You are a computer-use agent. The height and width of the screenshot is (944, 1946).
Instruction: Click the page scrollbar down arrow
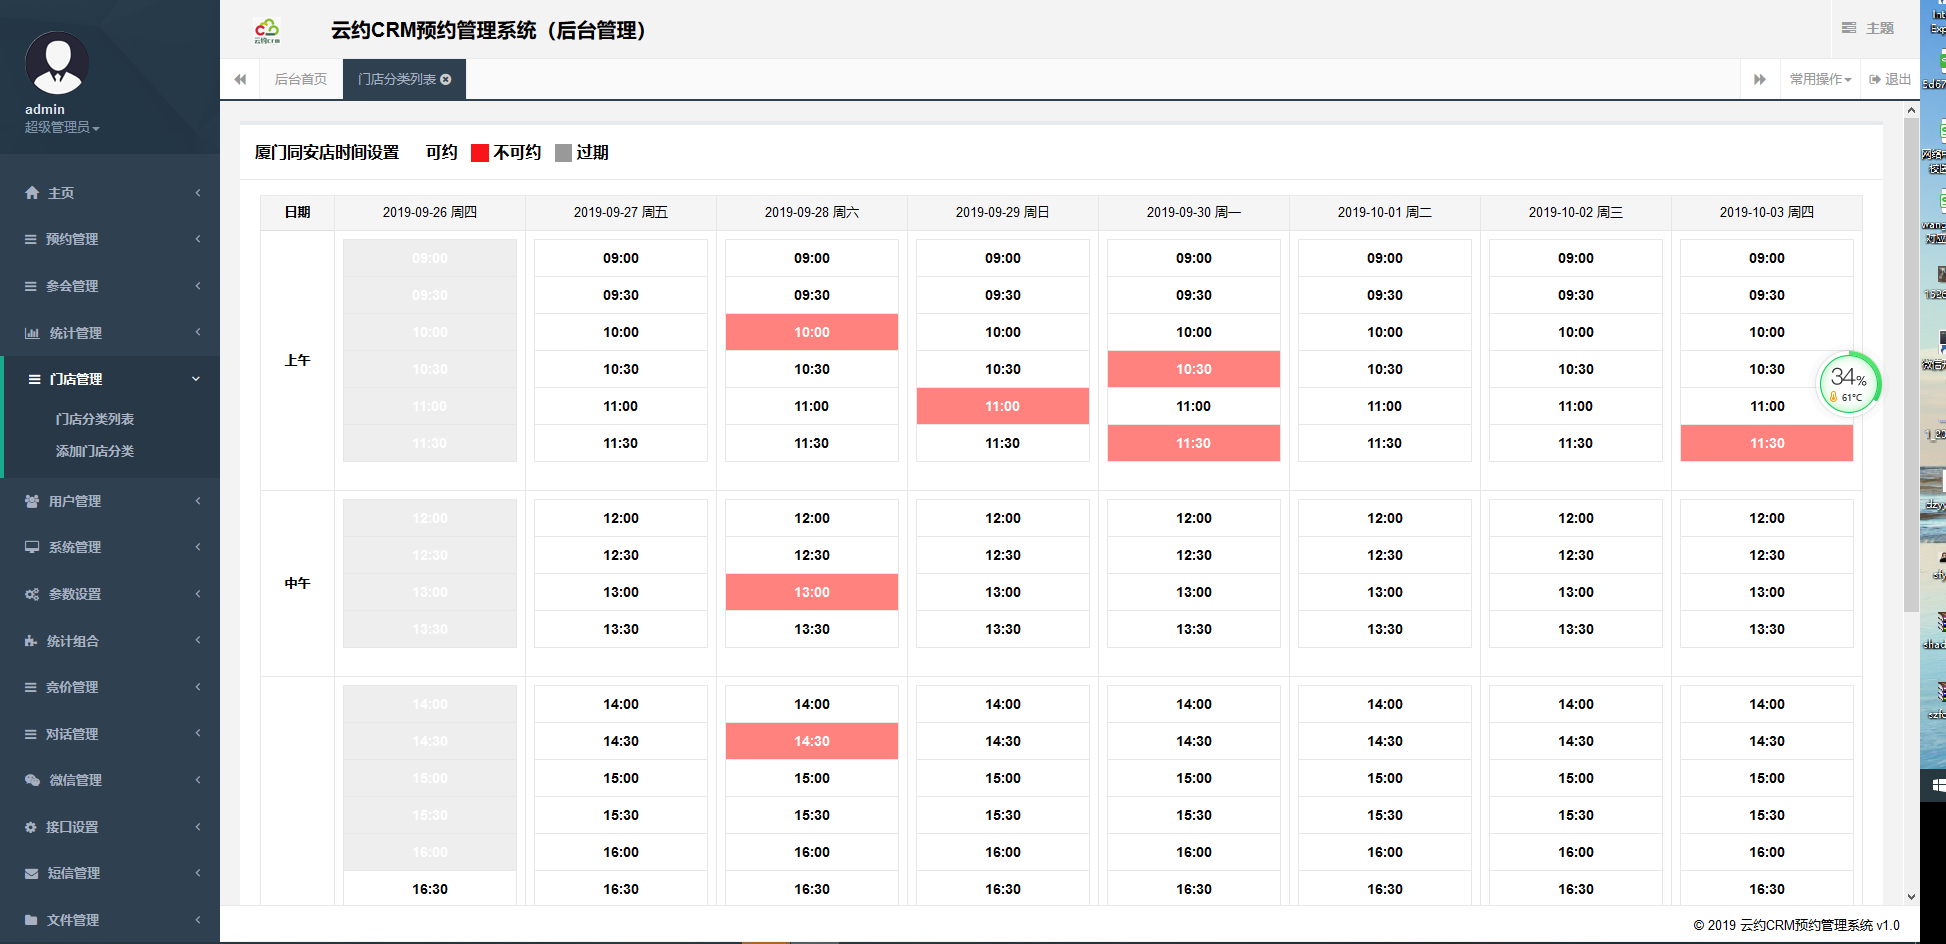1911,897
